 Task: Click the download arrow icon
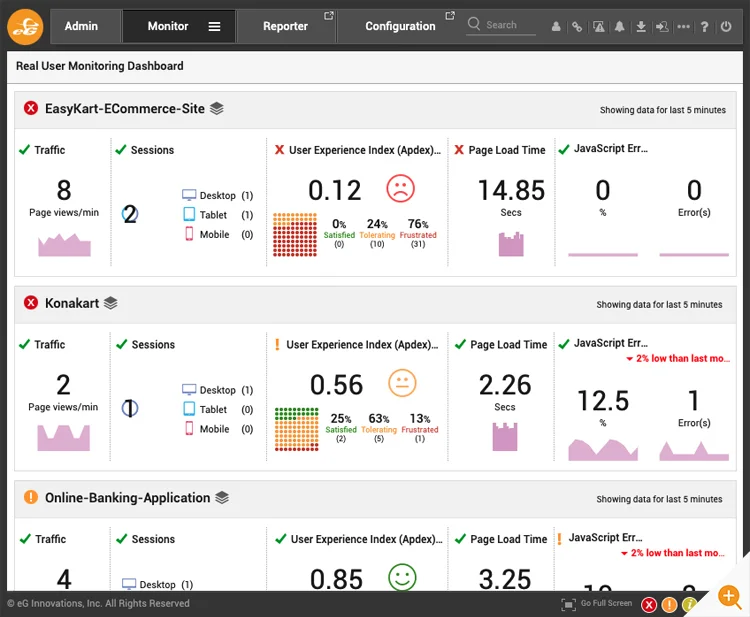point(641,26)
